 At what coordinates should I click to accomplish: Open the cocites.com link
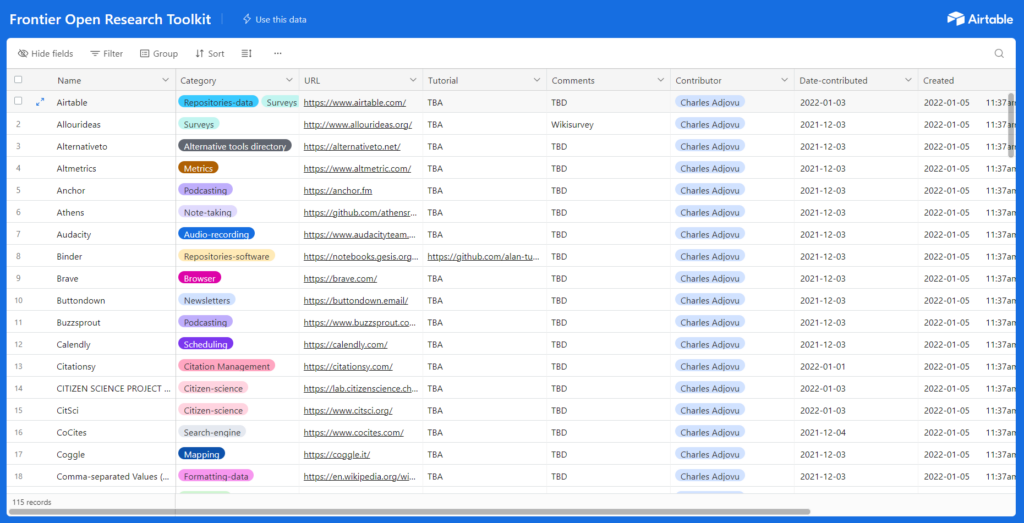353,433
